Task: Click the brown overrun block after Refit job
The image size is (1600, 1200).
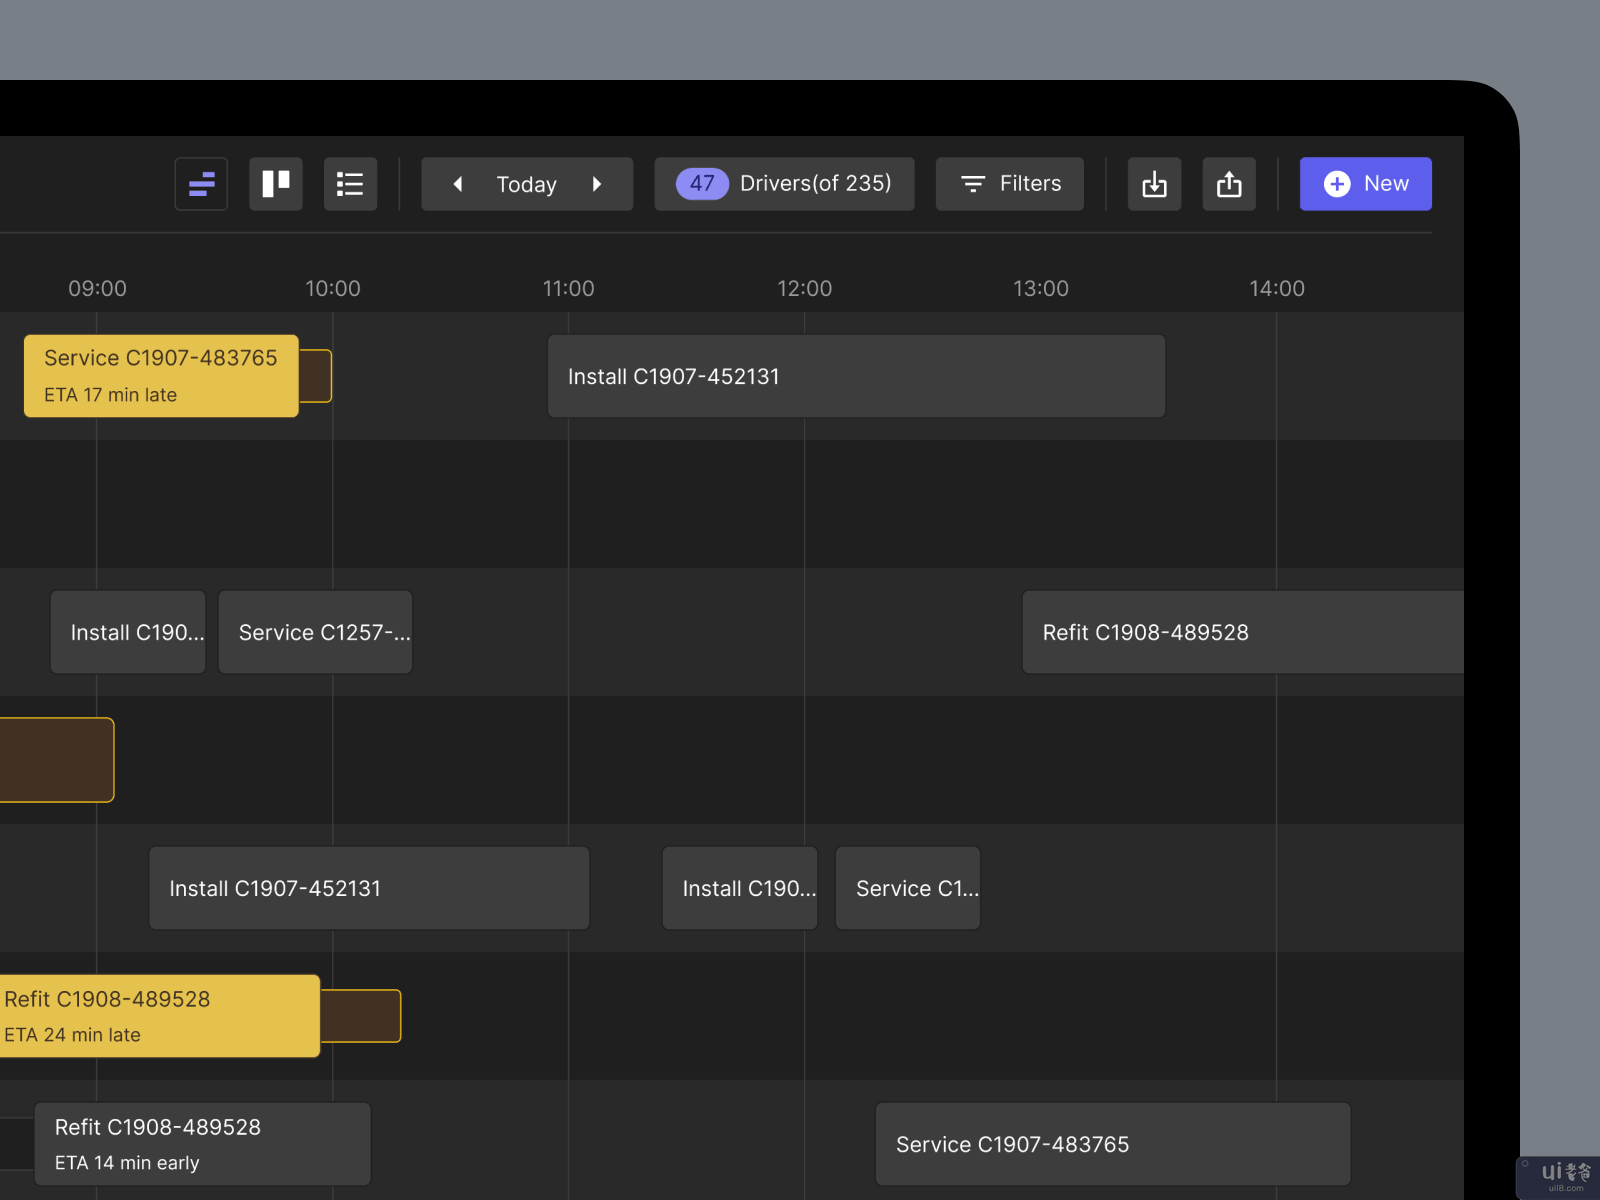Action: point(361,1016)
